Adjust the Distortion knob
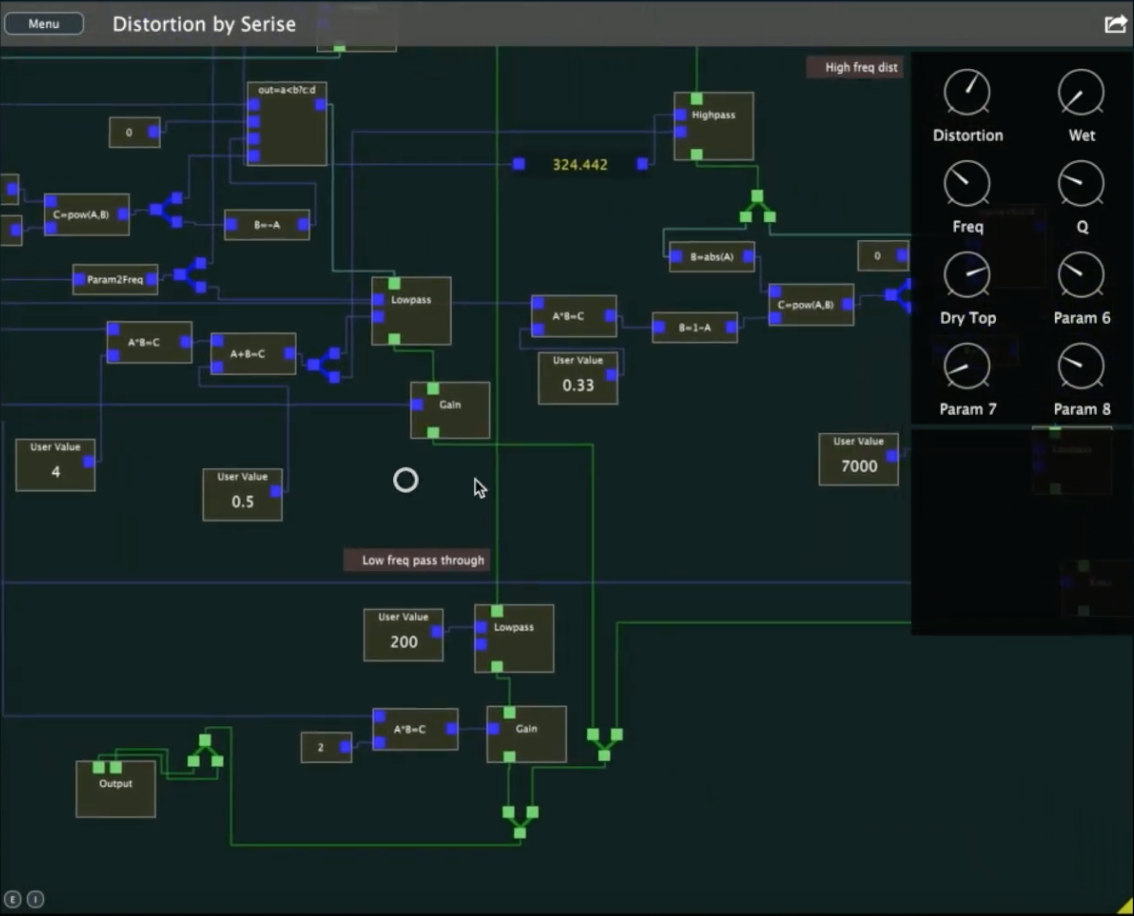The height and width of the screenshot is (916, 1134). [x=967, y=93]
